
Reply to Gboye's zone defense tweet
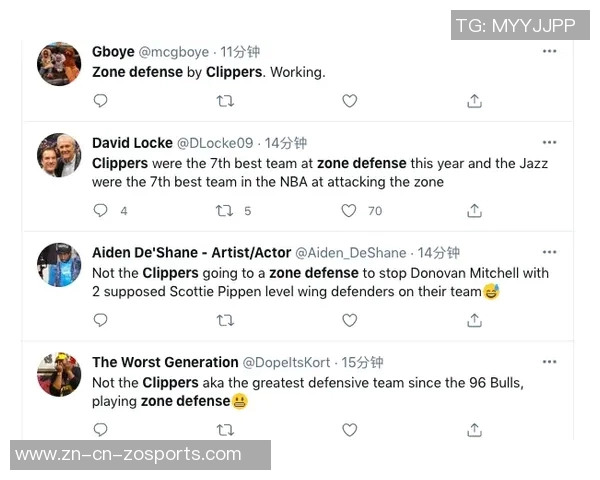point(100,101)
